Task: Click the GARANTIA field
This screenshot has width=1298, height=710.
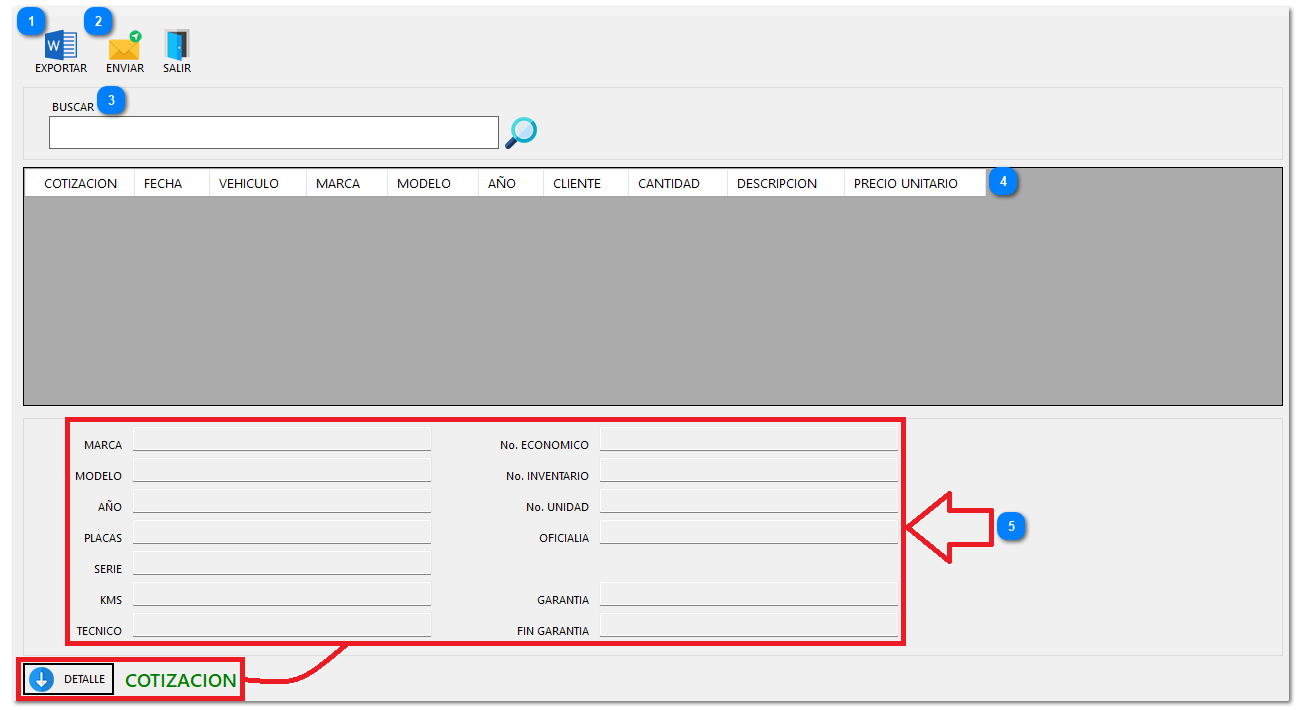Action: [x=749, y=594]
